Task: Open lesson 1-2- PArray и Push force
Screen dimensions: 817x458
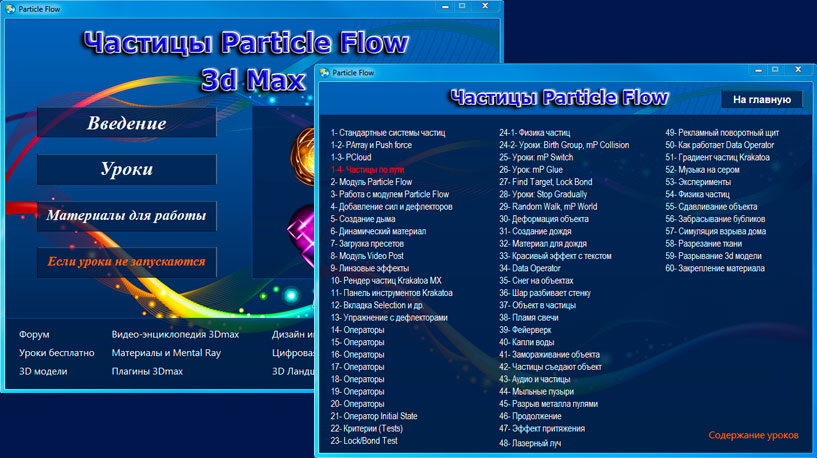Action: [x=372, y=145]
